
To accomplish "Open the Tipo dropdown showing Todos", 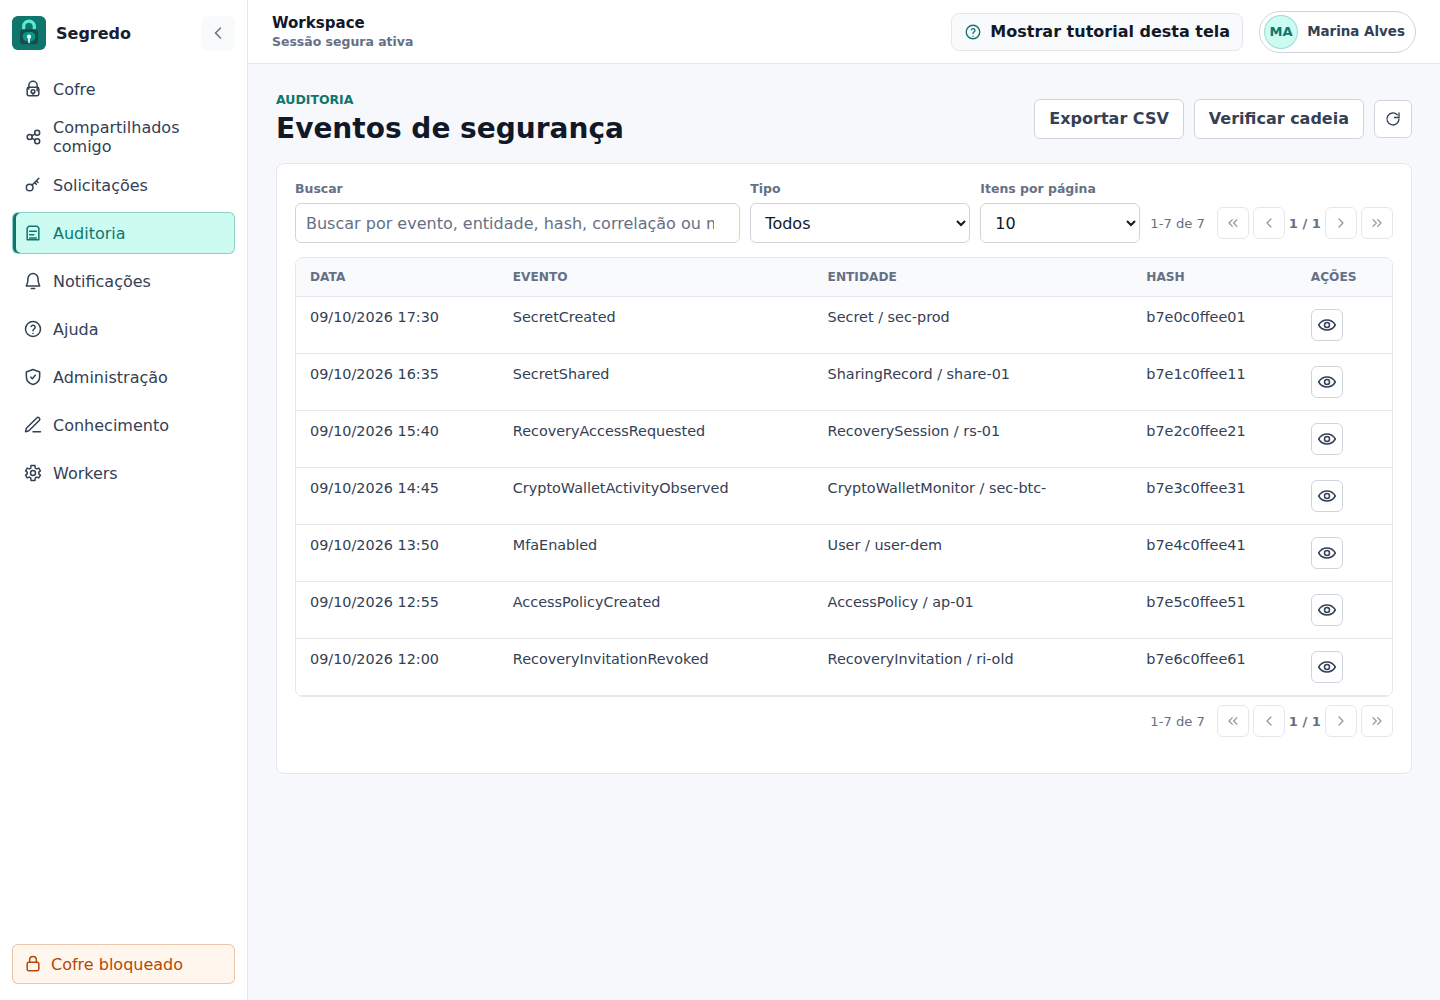I will point(859,223).
